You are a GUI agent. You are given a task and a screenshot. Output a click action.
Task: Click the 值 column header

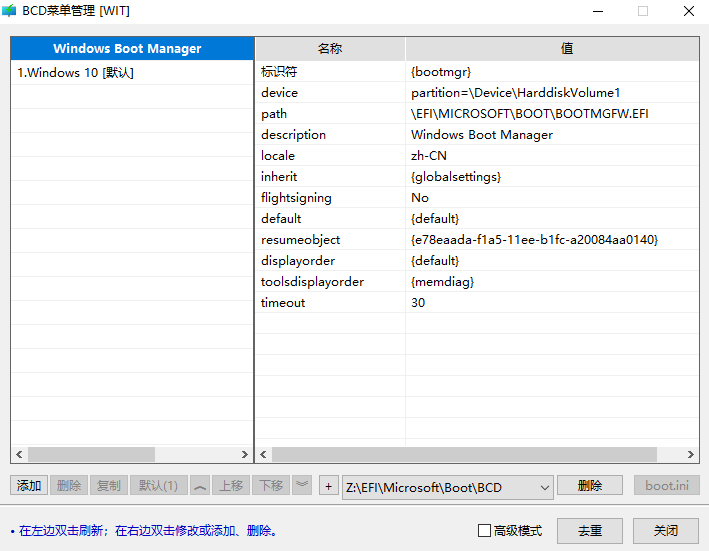click(x=552, y=49)
